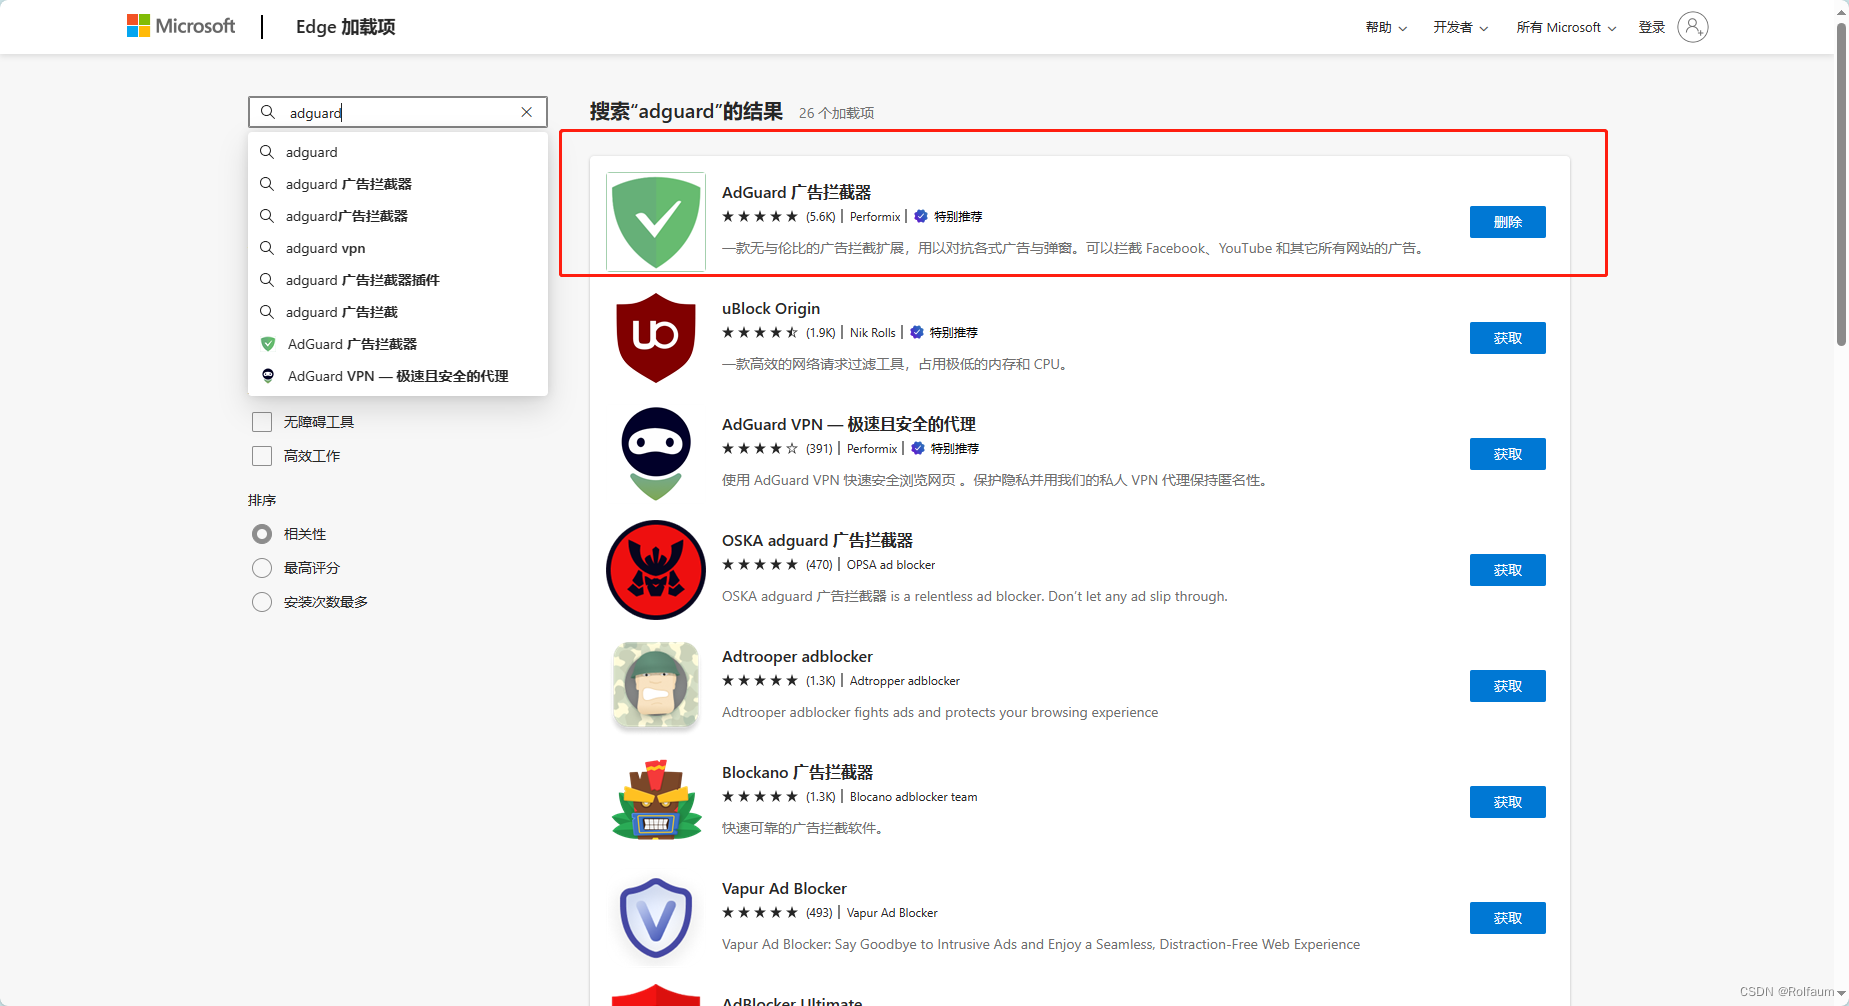Open Vapur Ad Blocker shield icon
The image size is (1849, 1006).
click(656, 918)
